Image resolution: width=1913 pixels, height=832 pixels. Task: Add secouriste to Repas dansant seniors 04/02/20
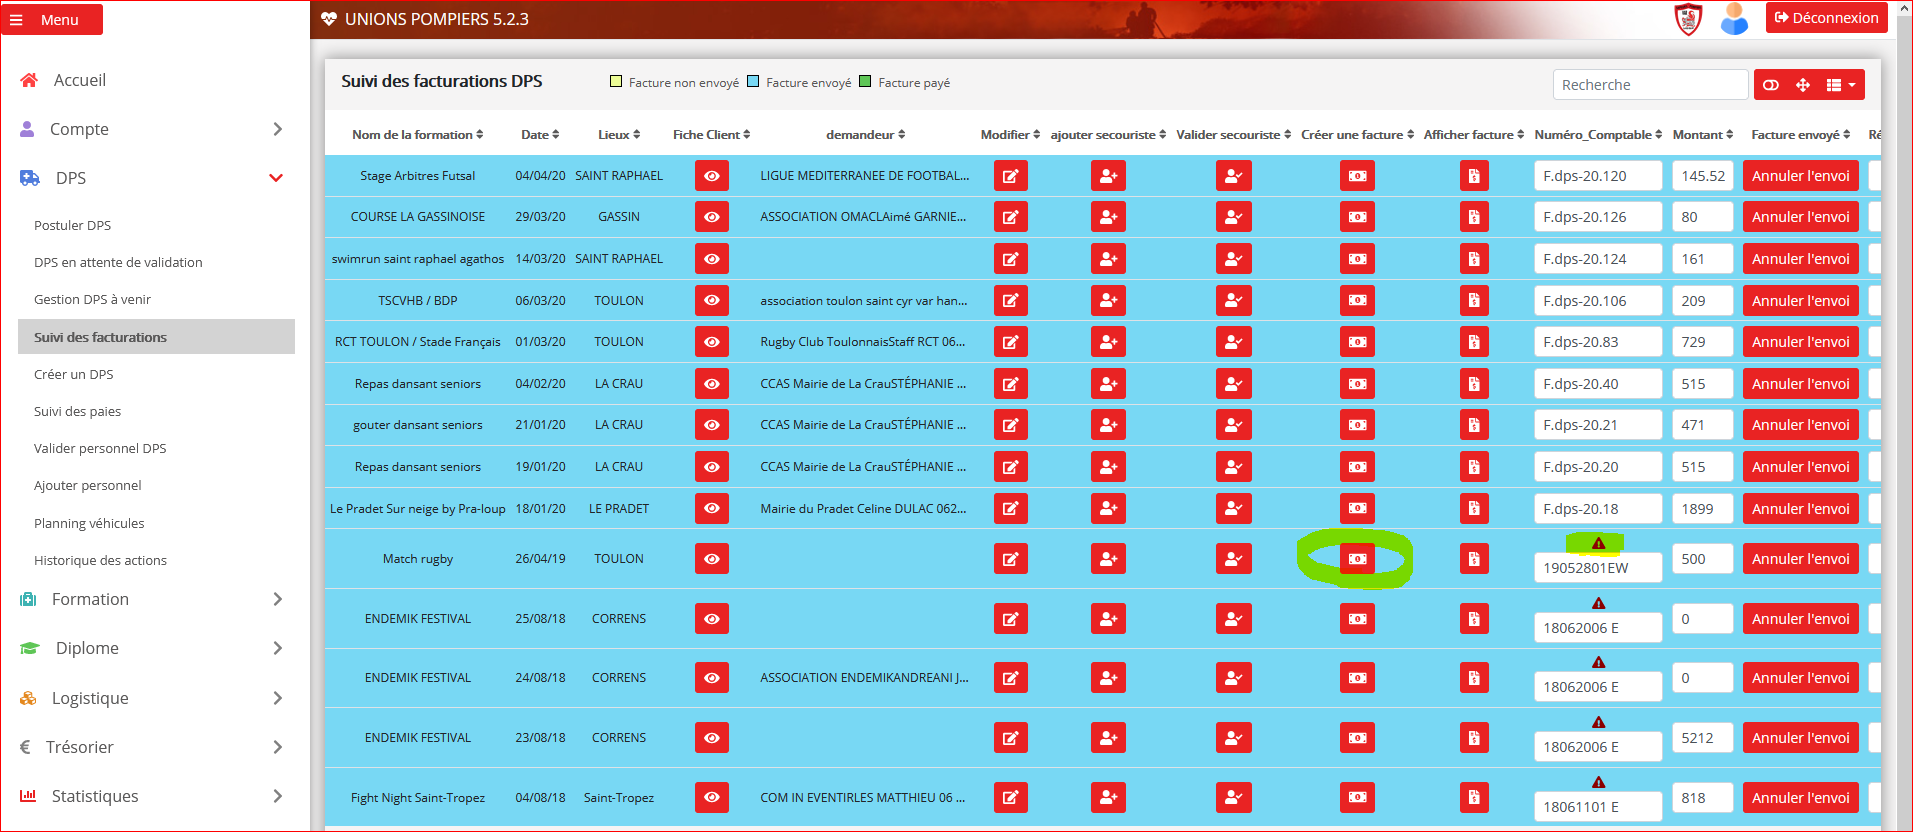[1108, 384]
